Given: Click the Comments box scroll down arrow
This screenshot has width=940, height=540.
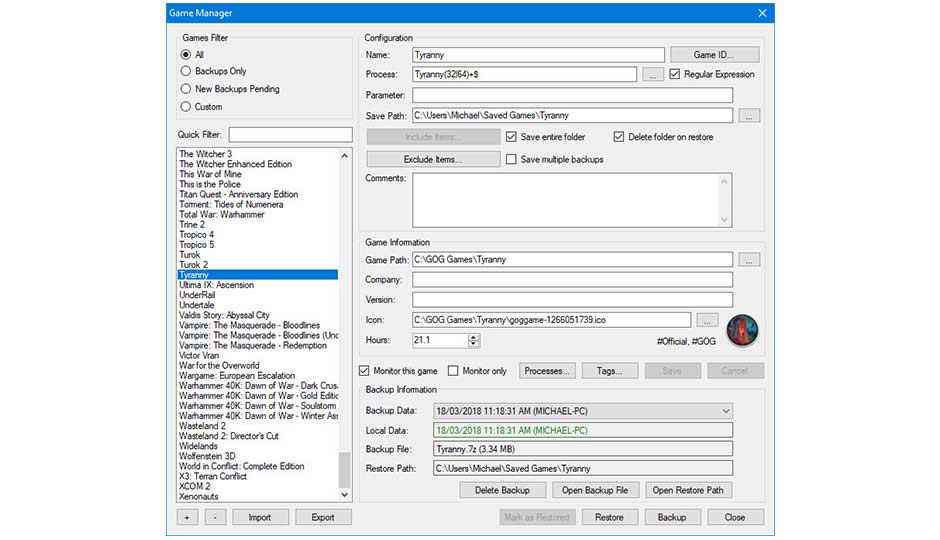Looking at the screenshot, I should 724,220.
